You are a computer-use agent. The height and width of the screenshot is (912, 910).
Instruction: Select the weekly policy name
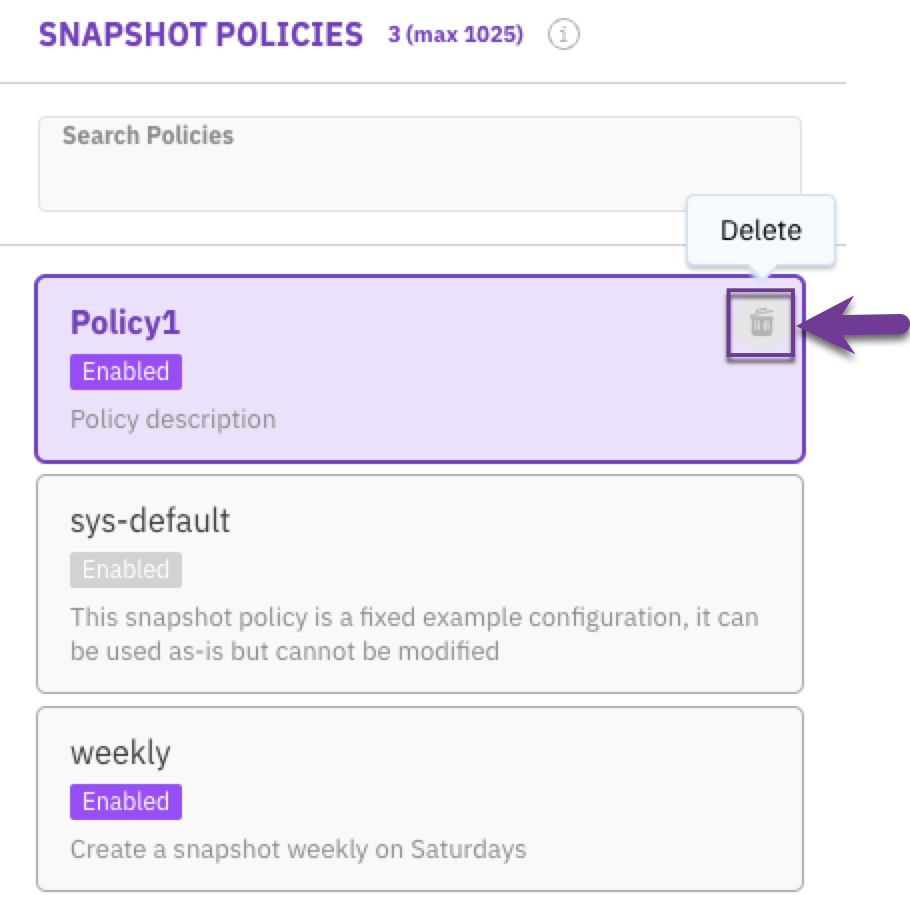click(x=120, y=753)
